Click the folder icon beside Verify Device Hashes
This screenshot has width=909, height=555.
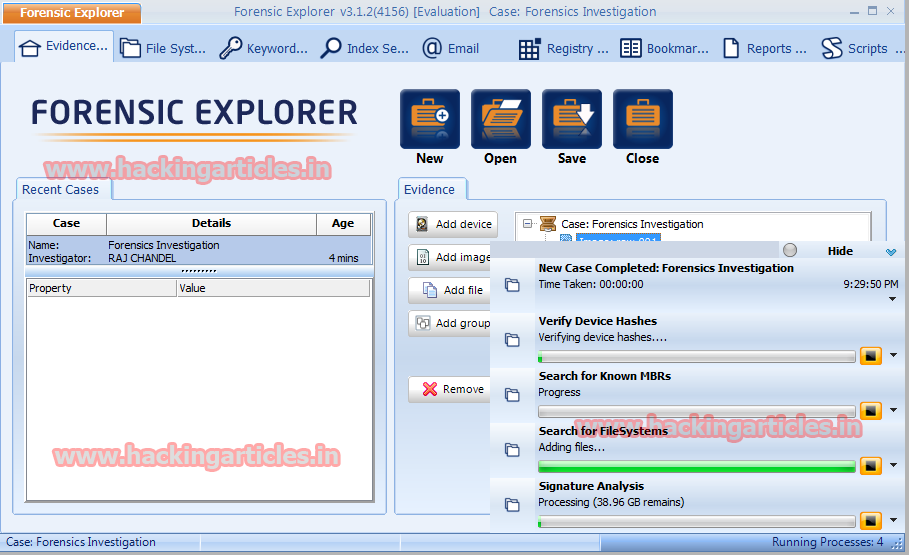512,340
